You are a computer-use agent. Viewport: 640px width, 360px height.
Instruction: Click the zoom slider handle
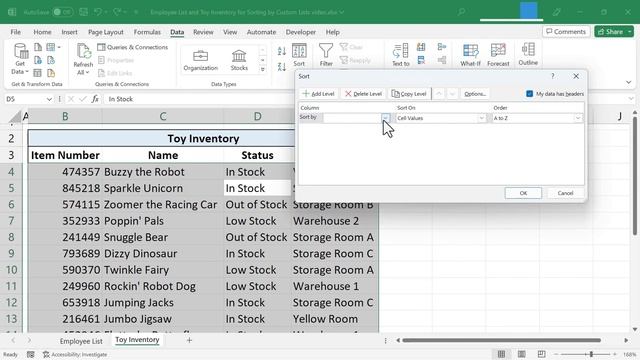click(x=591, y=354)
